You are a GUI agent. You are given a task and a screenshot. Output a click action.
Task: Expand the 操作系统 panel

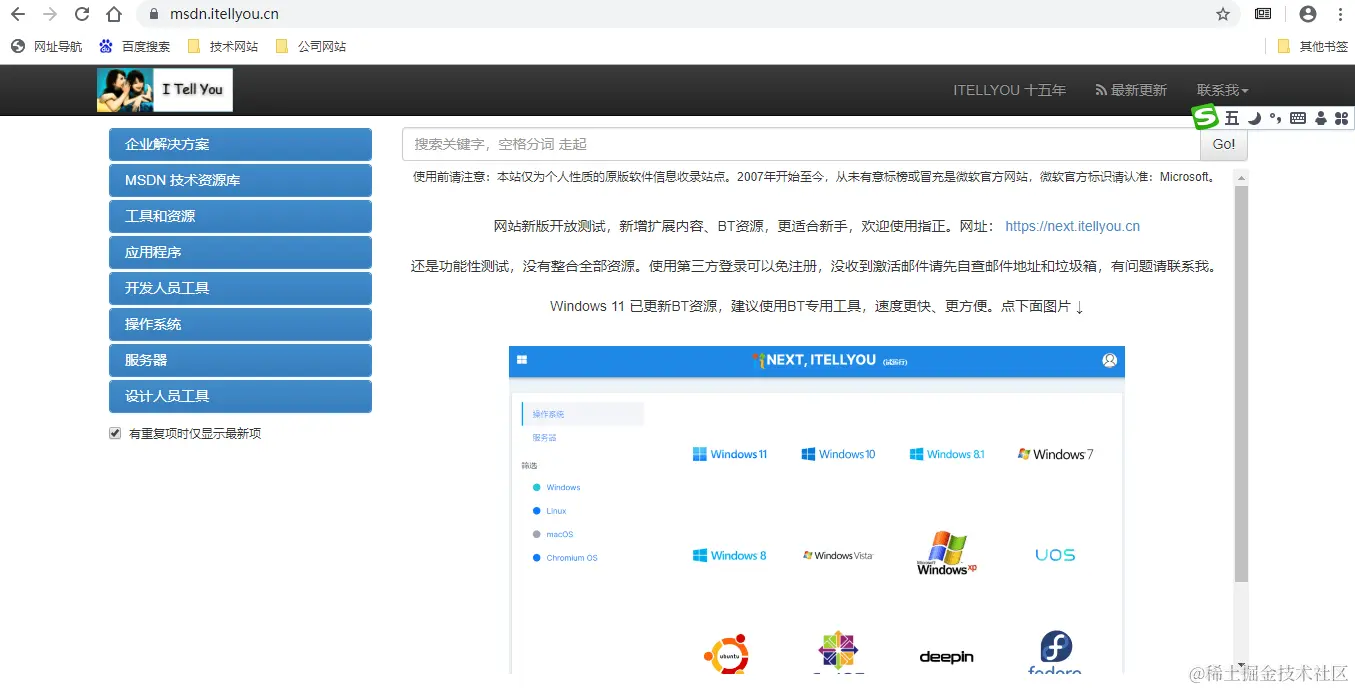240,324
